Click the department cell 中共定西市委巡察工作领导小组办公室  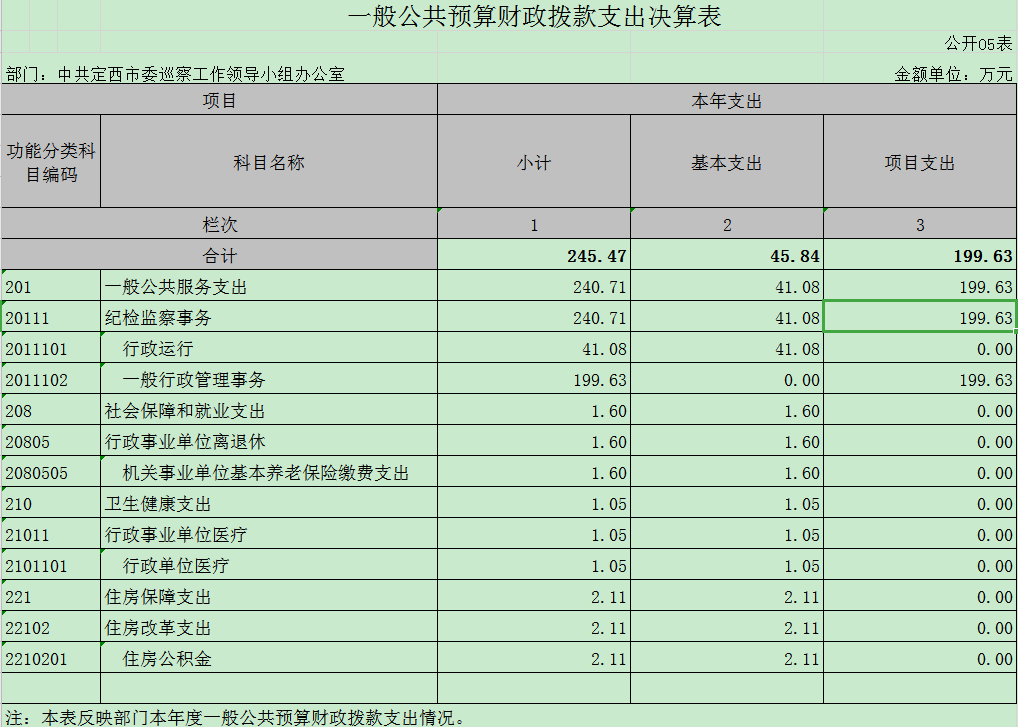pyautogui.click(x=201, y=74)
